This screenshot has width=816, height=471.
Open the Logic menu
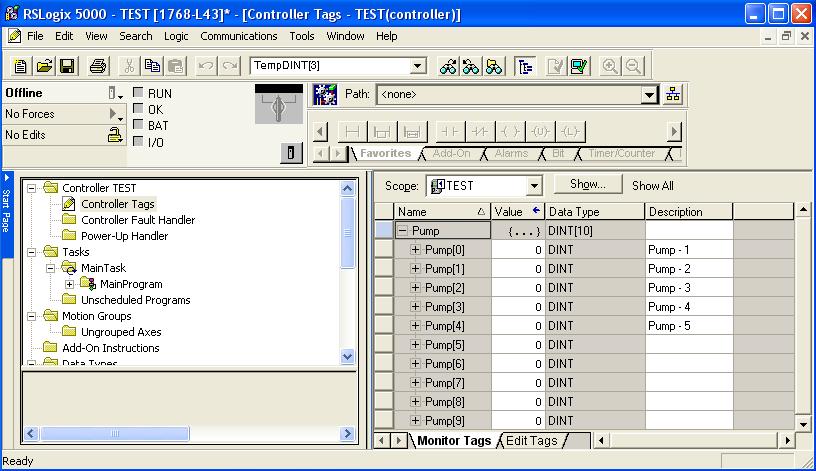pos(176,36)
